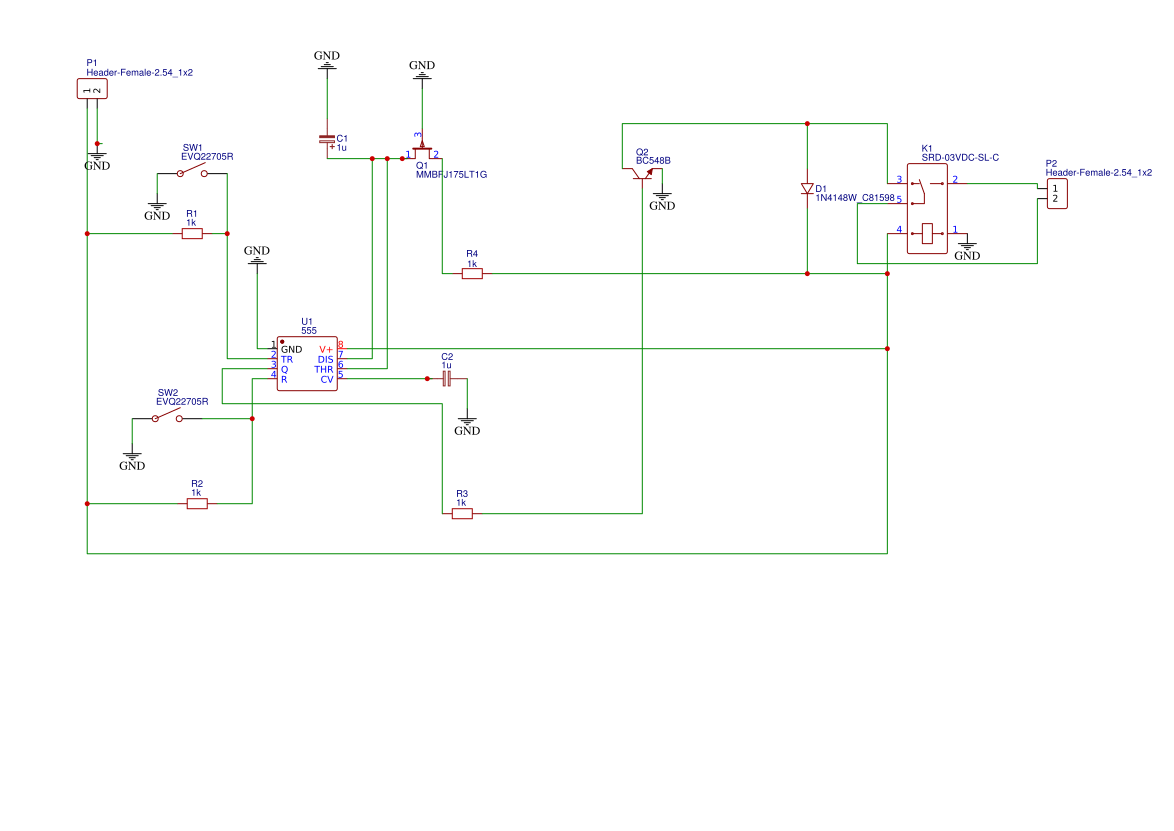Click the SW1 pushbutton switch symbol
The height and width of the screenshot is (831, 1174).
(192, 173)
